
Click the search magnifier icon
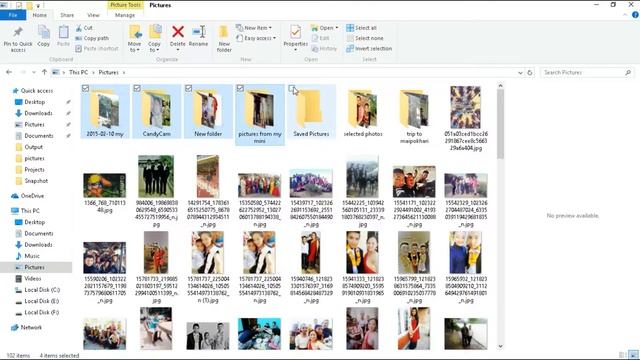[628, 72]
